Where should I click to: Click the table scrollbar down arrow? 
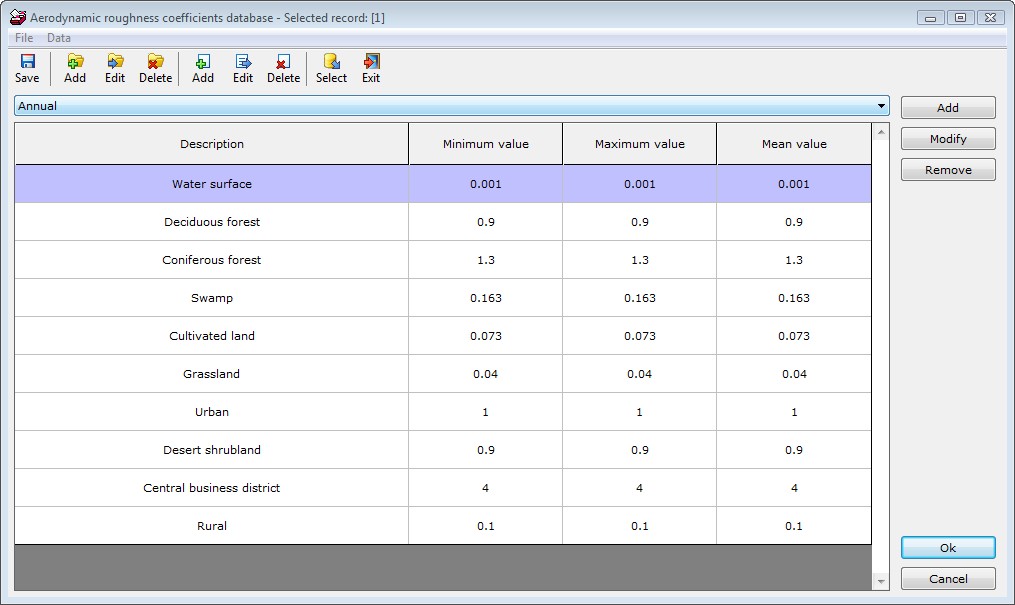(881, 581)
